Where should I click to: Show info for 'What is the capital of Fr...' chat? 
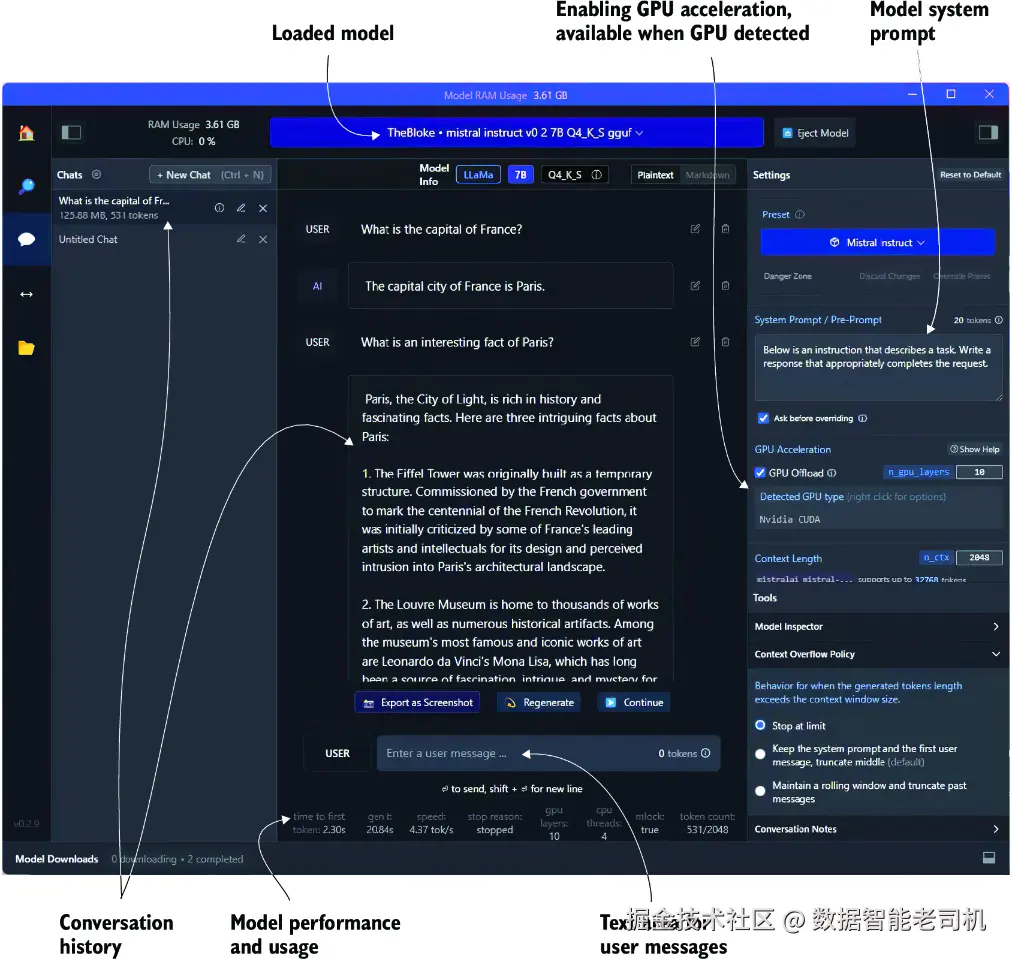point(219,208)
